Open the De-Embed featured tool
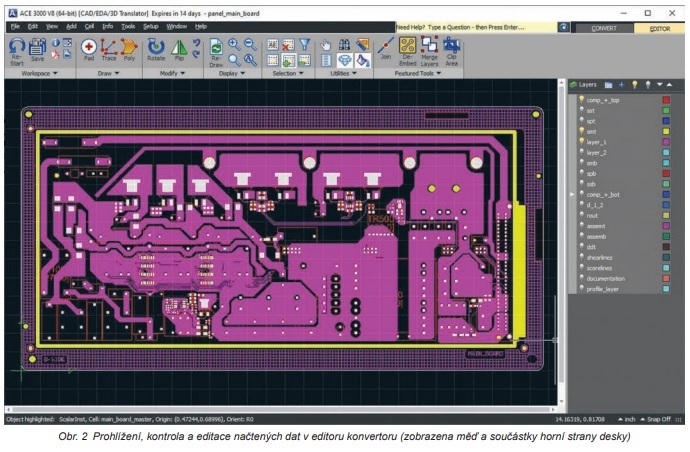The image size is (690, 452). tap(407, 52)
